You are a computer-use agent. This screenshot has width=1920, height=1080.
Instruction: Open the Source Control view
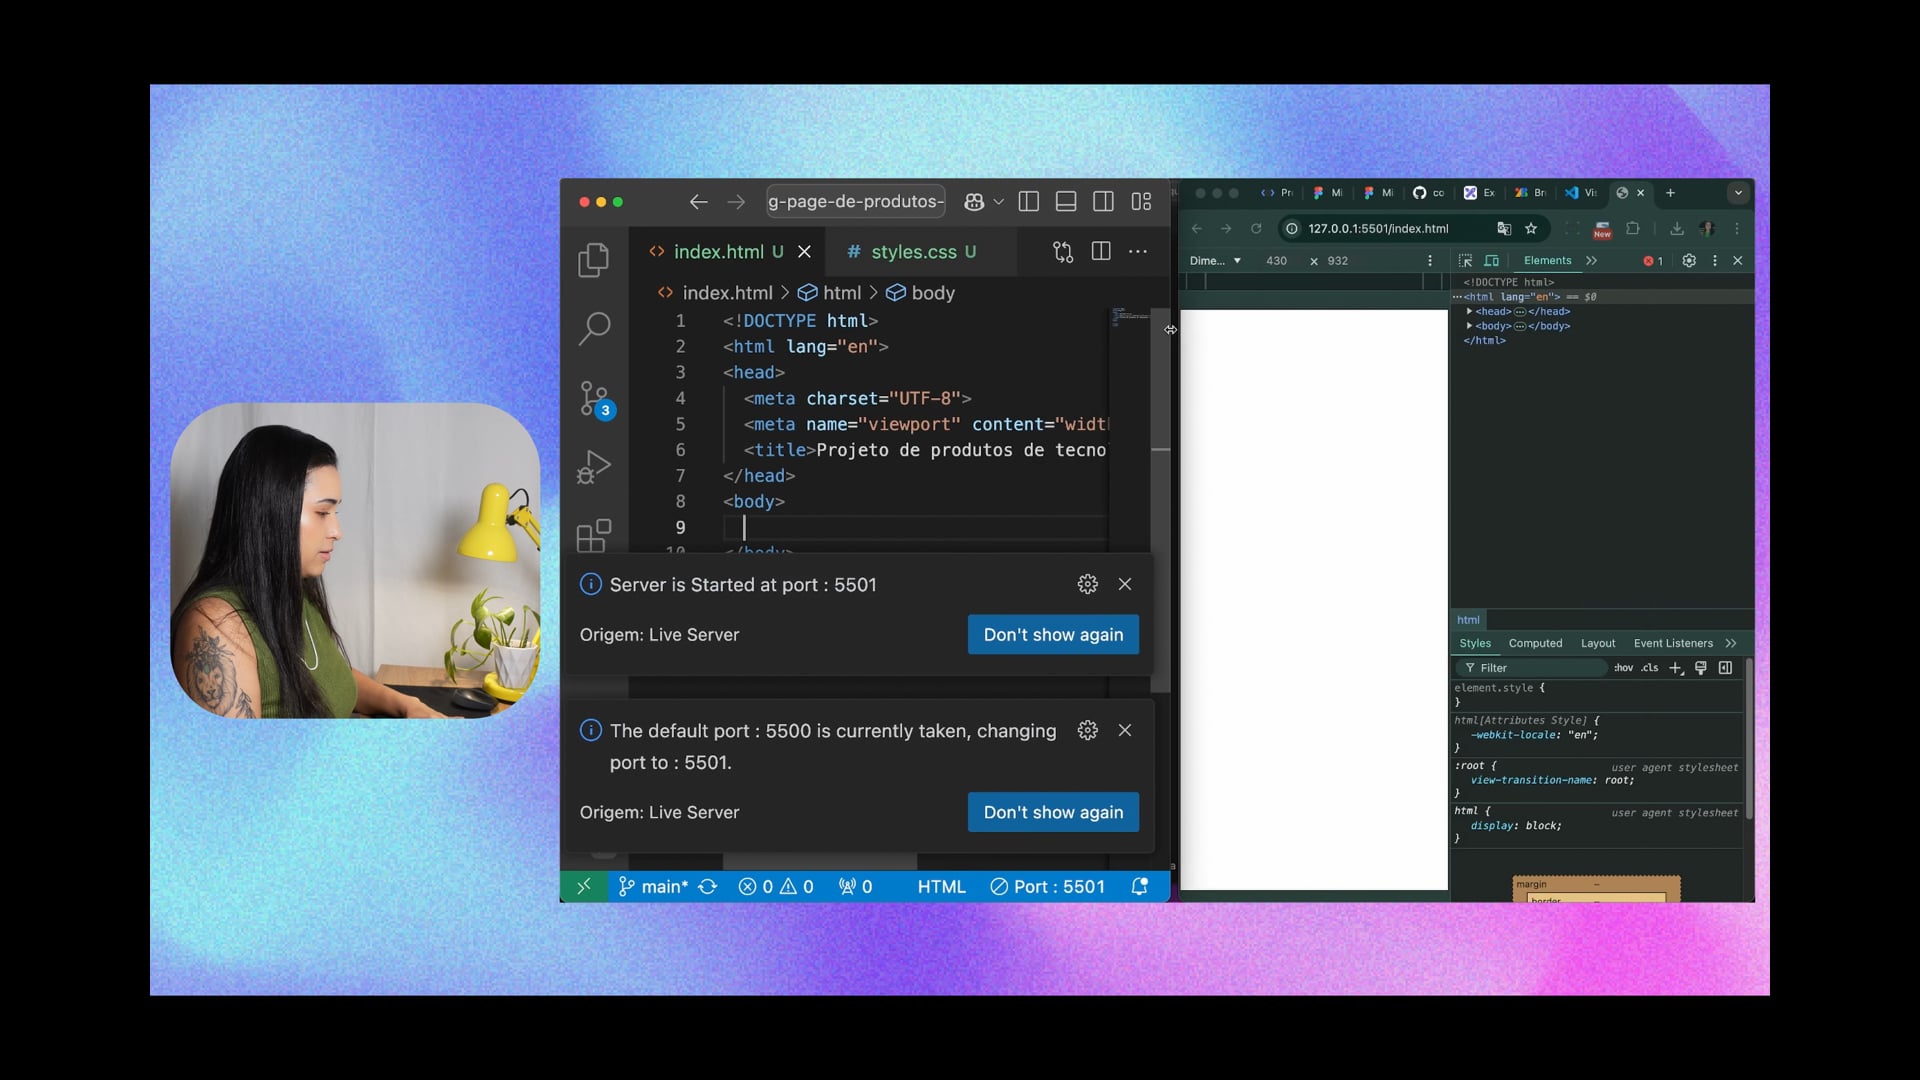593,398
